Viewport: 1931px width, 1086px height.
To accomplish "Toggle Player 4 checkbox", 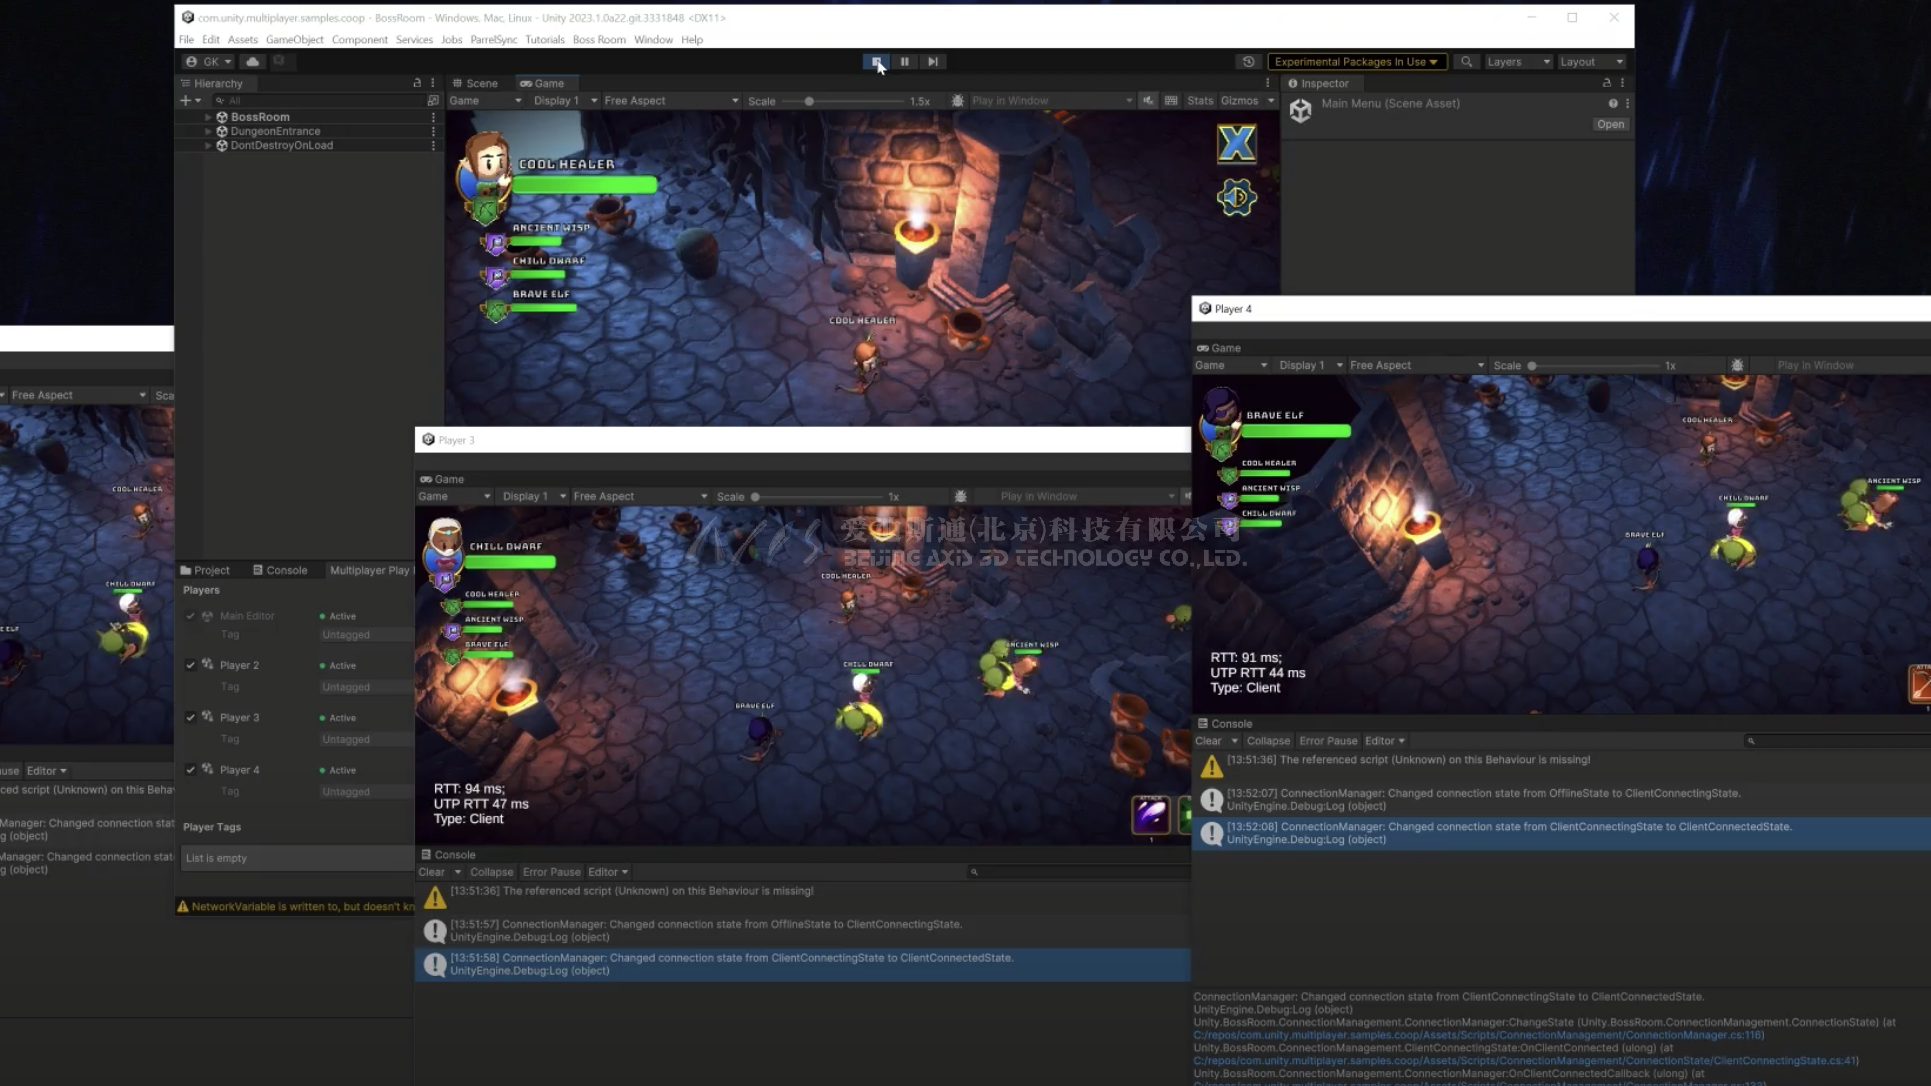I will click(x=191, y=769).
